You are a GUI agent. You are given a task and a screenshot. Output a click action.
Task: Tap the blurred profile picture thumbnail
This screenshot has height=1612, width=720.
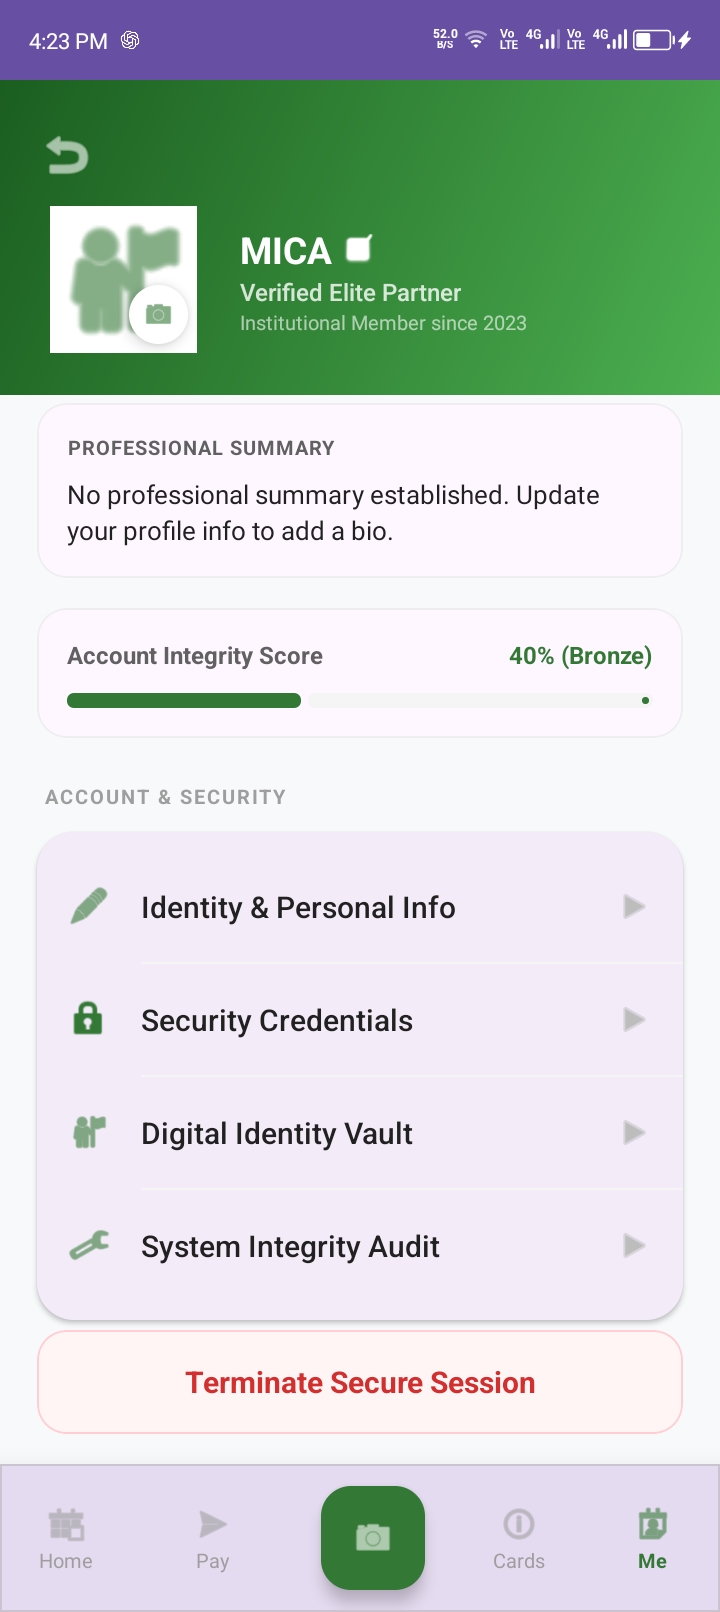pyautogui.click(x=123, y=279)
